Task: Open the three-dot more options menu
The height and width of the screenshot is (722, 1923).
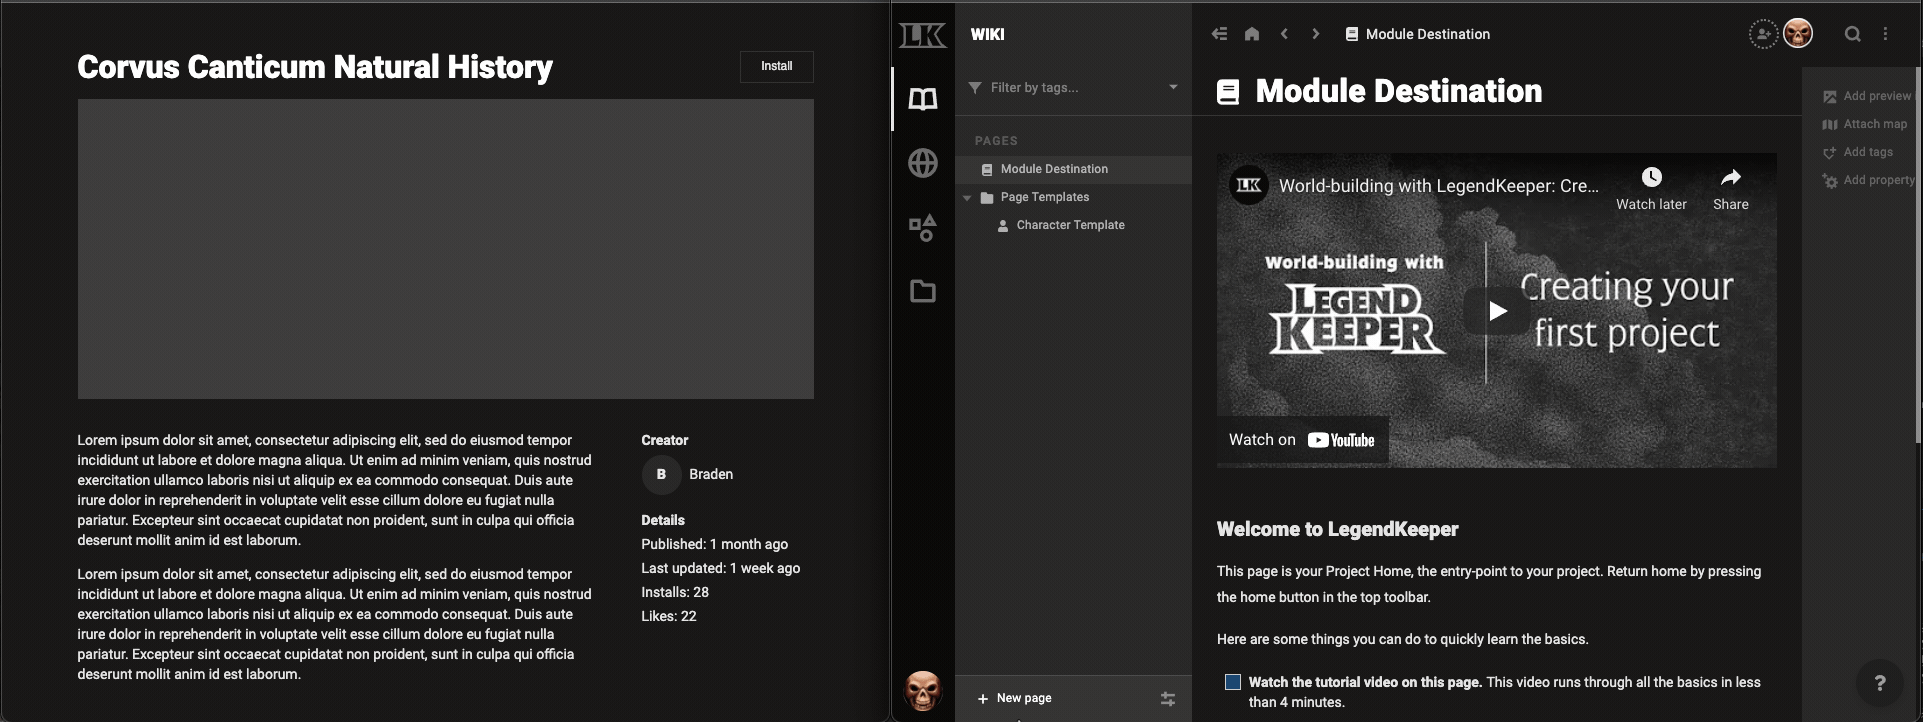Action: coord(1885,34)
